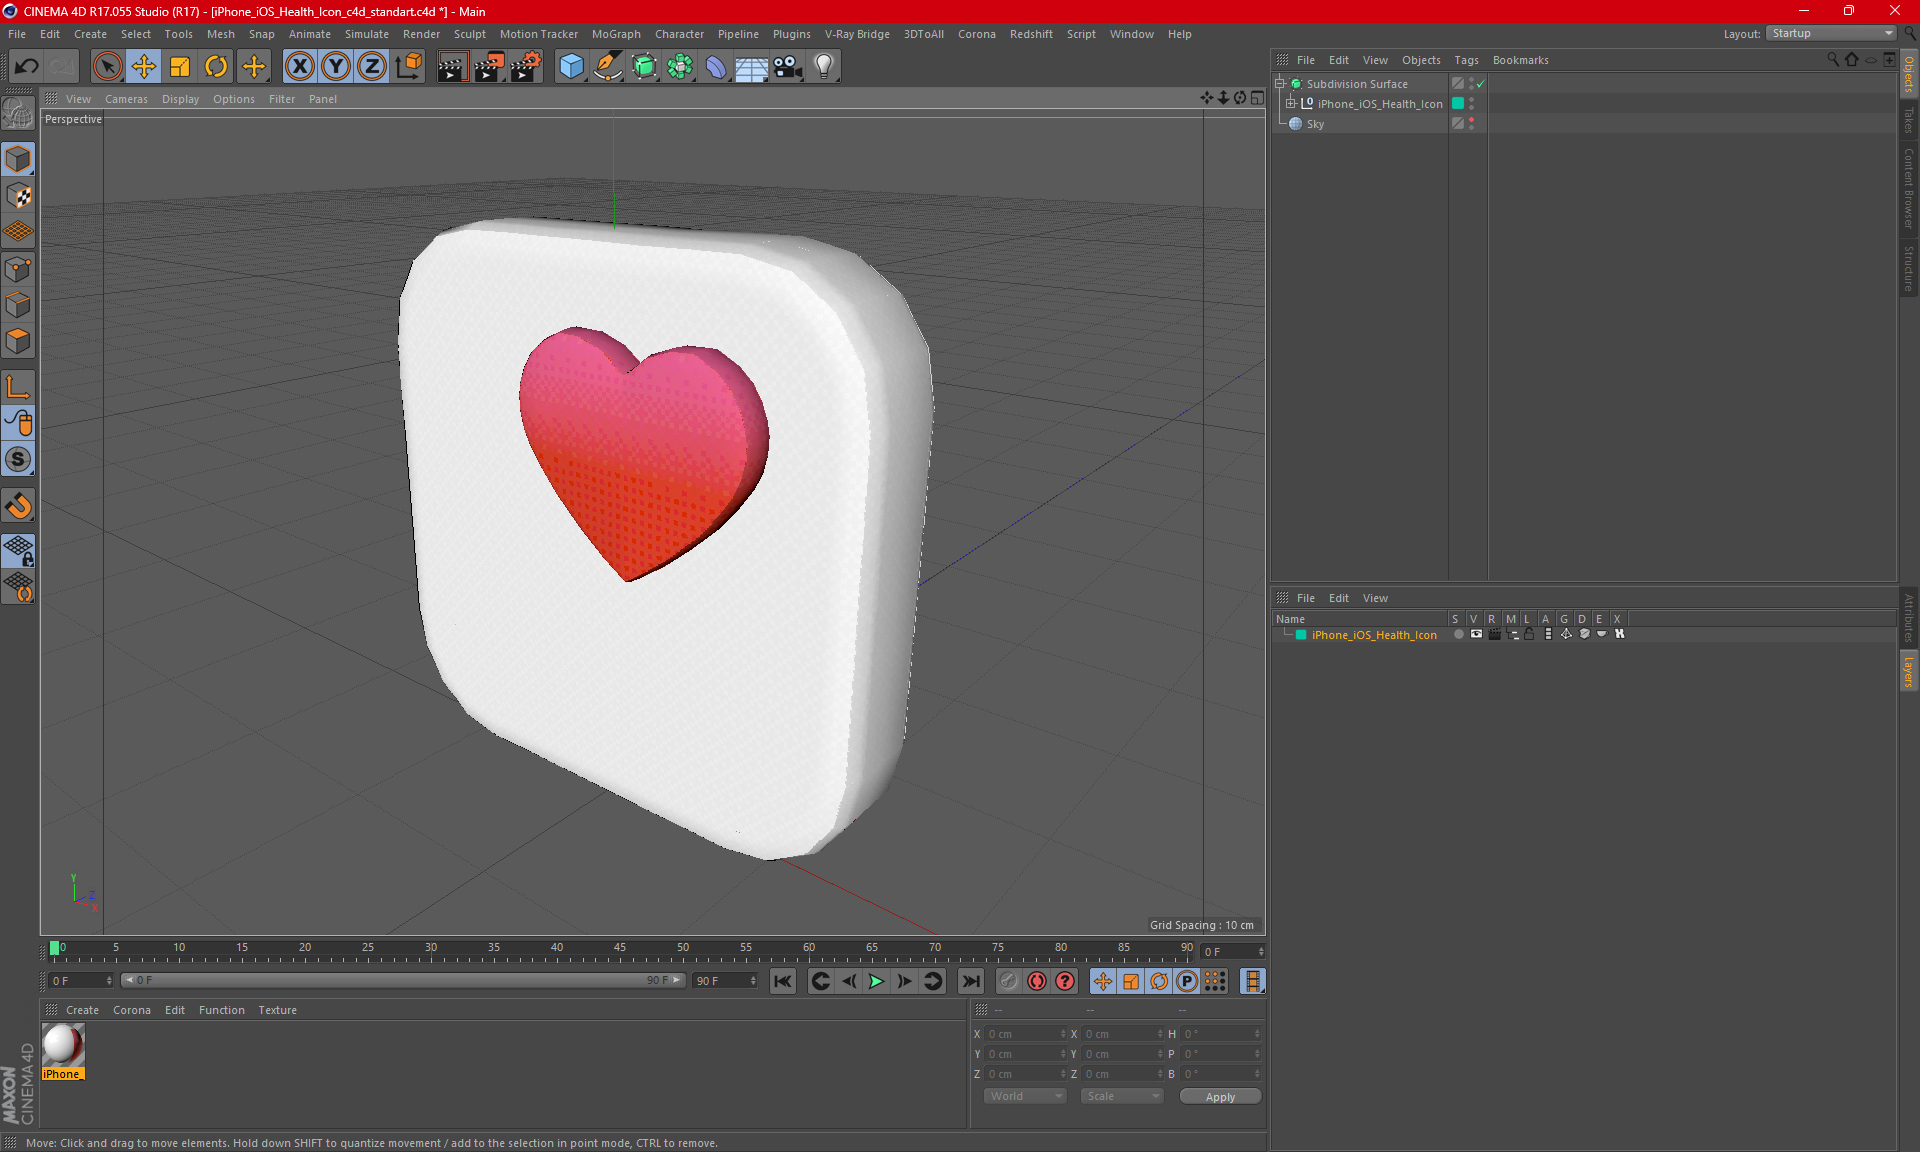Toggle Sky object visibility dots
This screenshot has width=1920, height=1152.
[1471, 124]
